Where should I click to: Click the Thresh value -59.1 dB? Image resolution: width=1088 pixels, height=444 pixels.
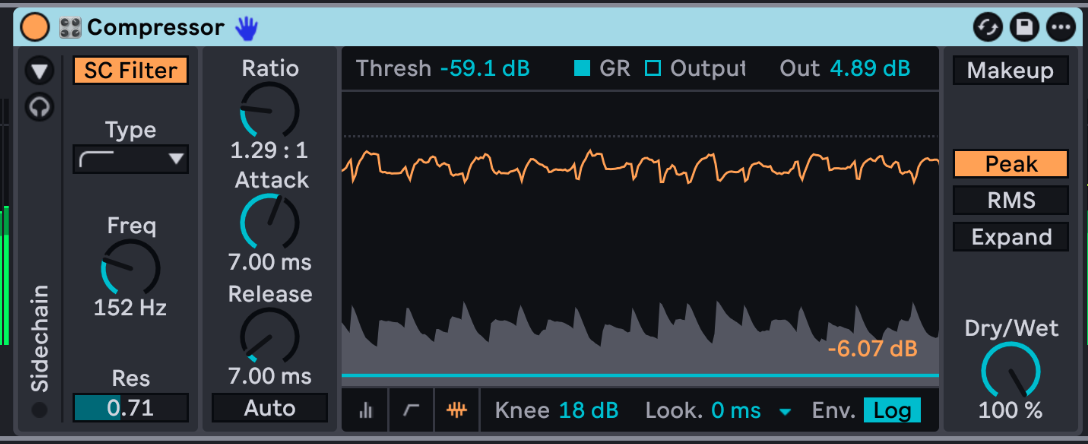pyautogui.click(x=485, y=69)
